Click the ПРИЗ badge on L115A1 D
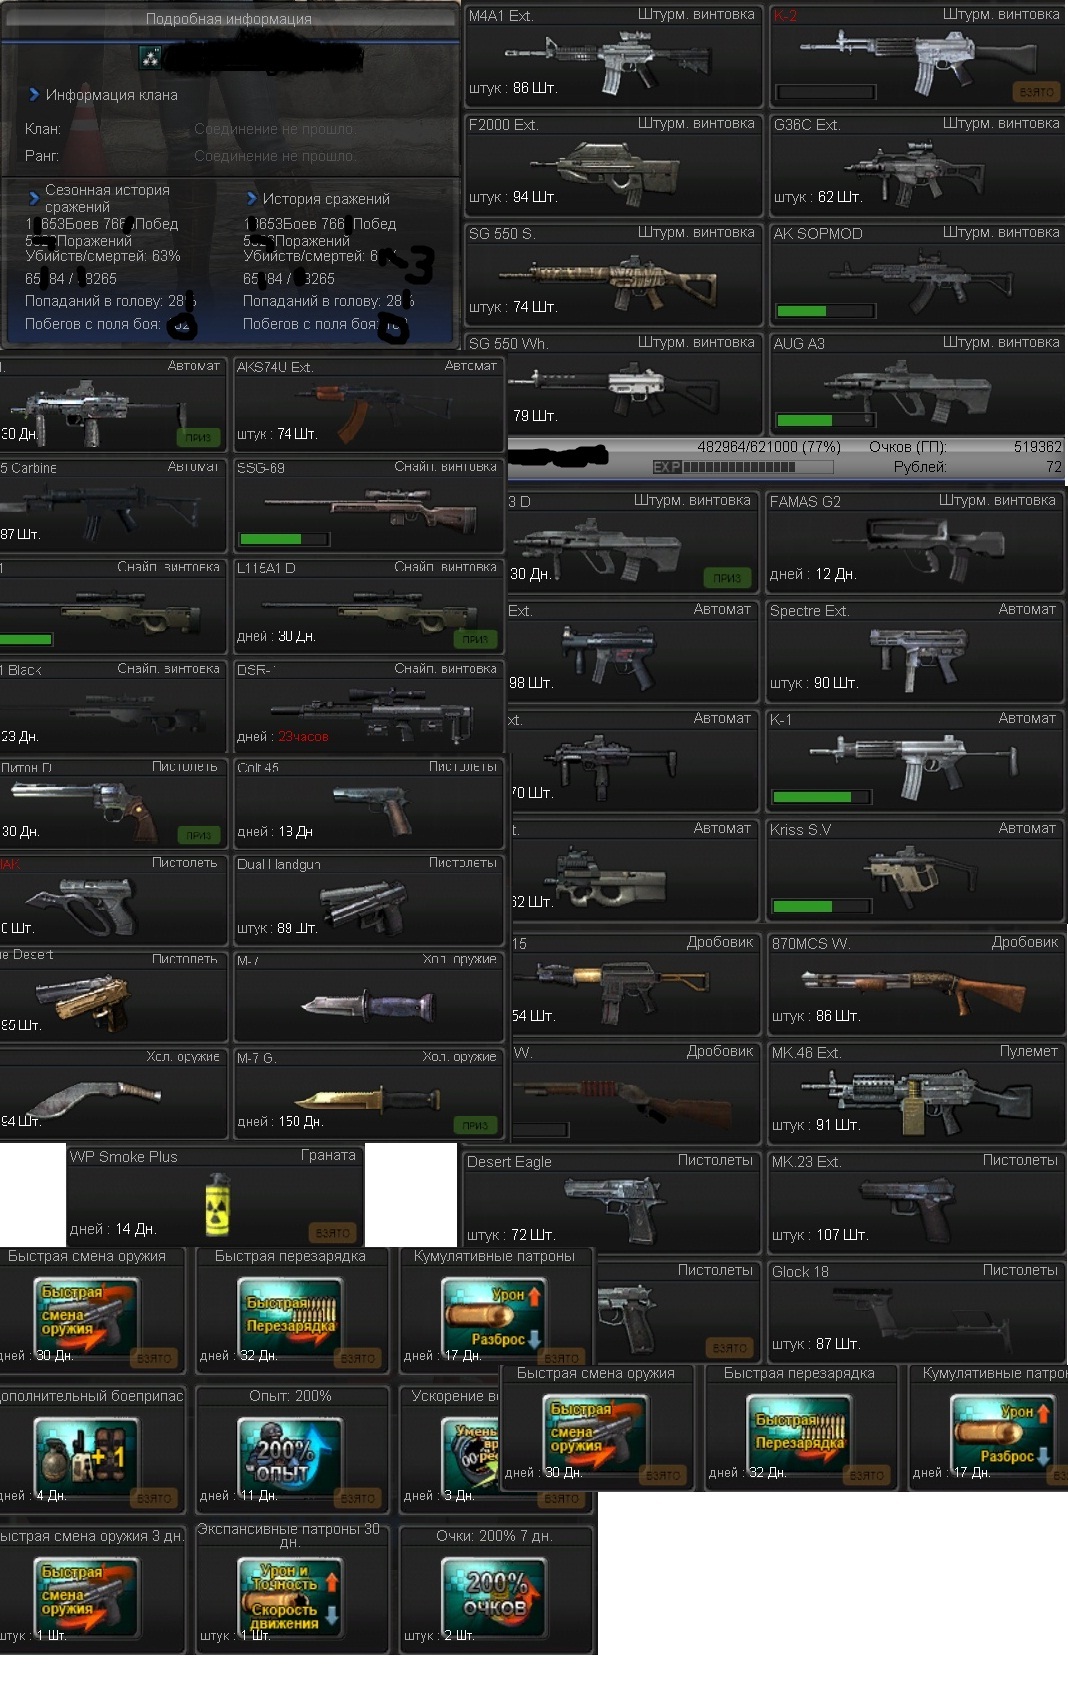Screen dimensions: 1068x1706 click(x=475, y=639)
